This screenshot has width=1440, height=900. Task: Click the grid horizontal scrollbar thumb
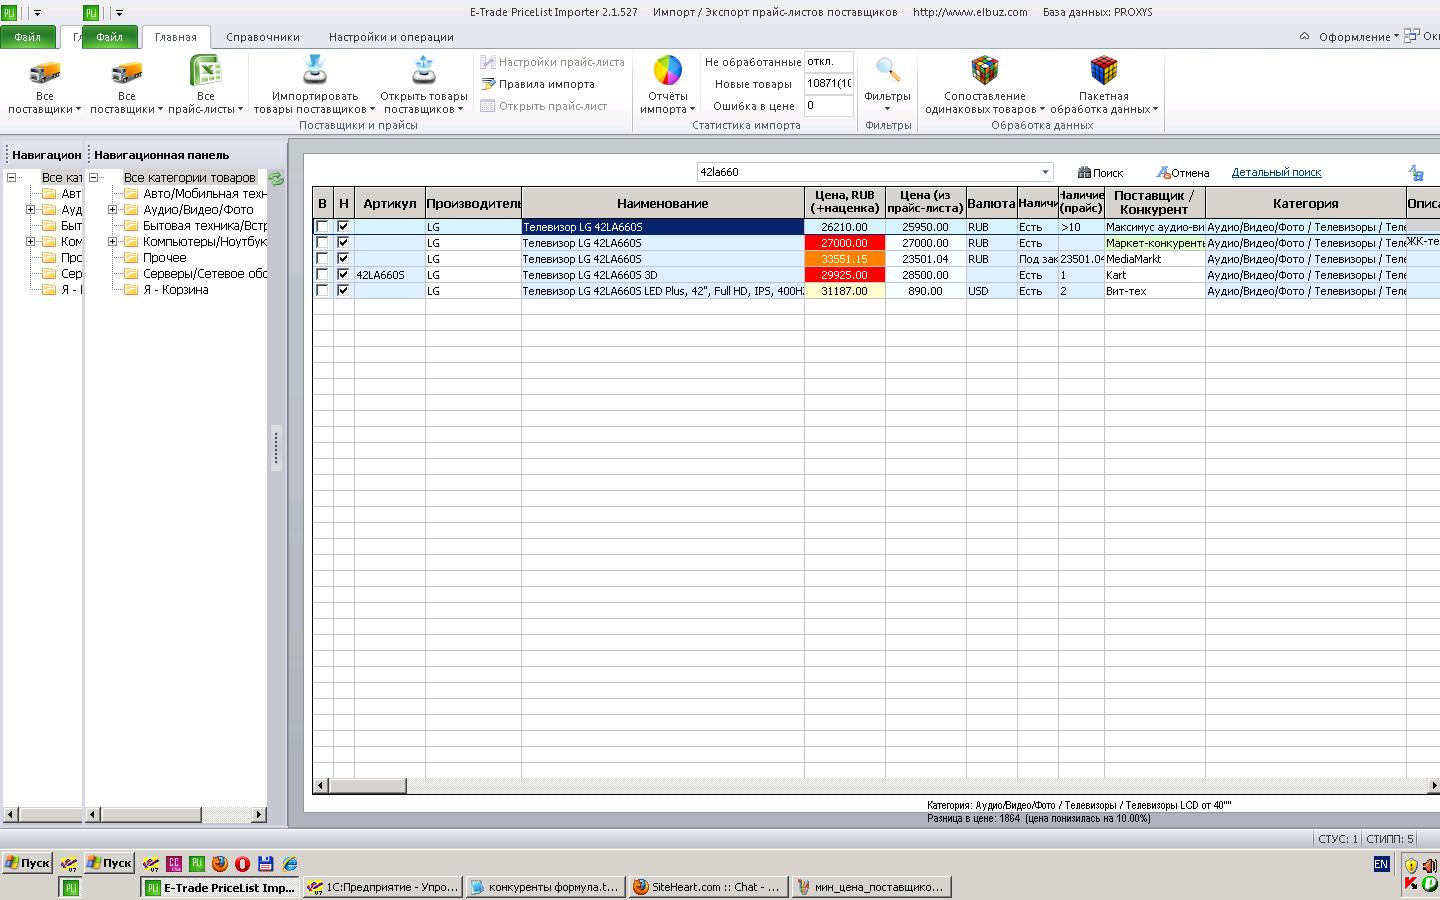point(367,786)
